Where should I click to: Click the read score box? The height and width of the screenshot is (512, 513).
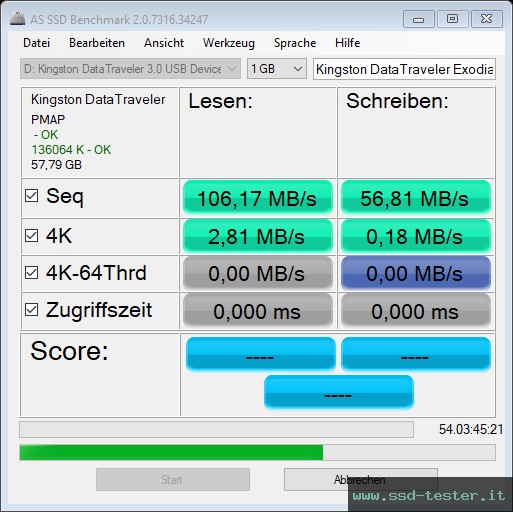260,354
